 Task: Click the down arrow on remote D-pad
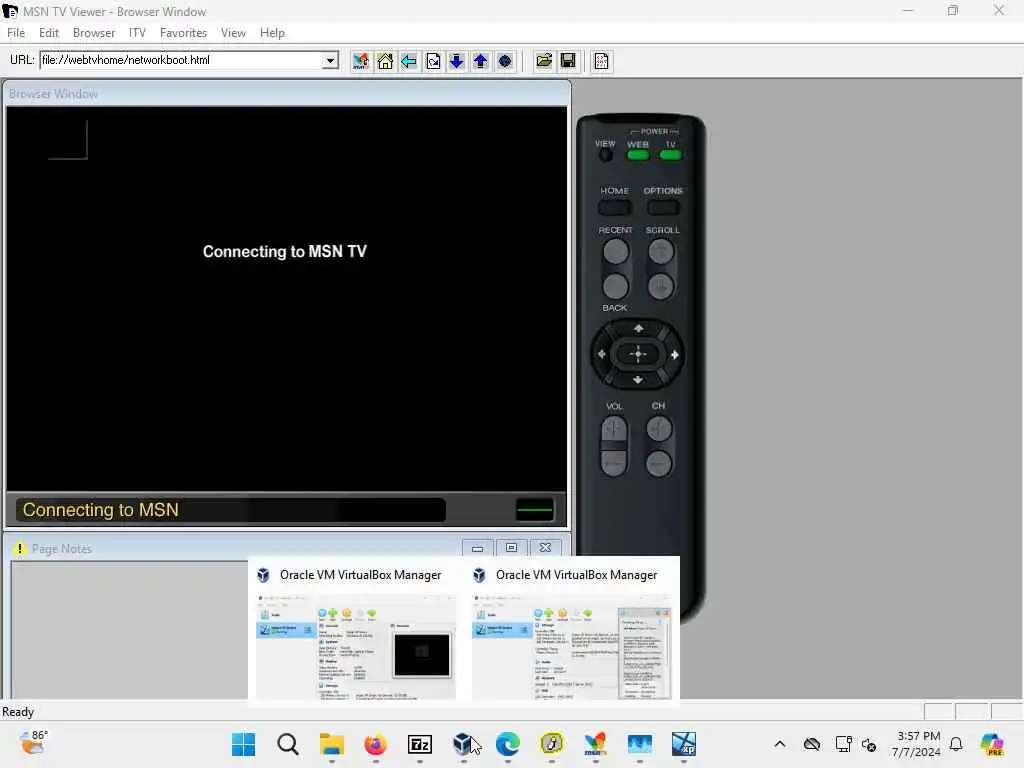(x=638, y=380)
